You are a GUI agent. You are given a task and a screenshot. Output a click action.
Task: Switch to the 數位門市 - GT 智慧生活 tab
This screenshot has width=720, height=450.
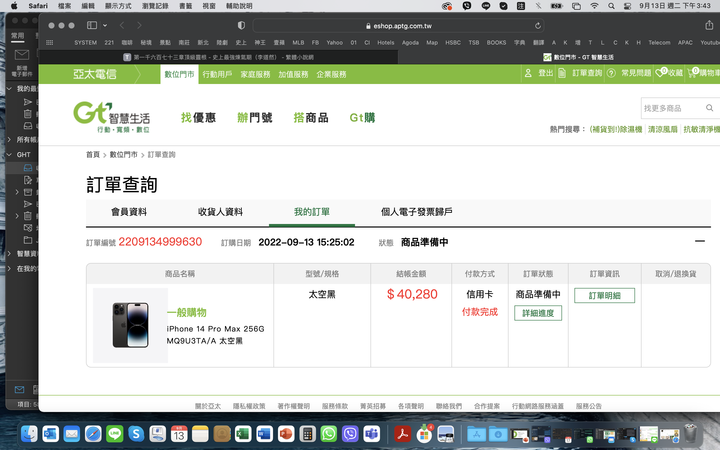tap(579, 57)
